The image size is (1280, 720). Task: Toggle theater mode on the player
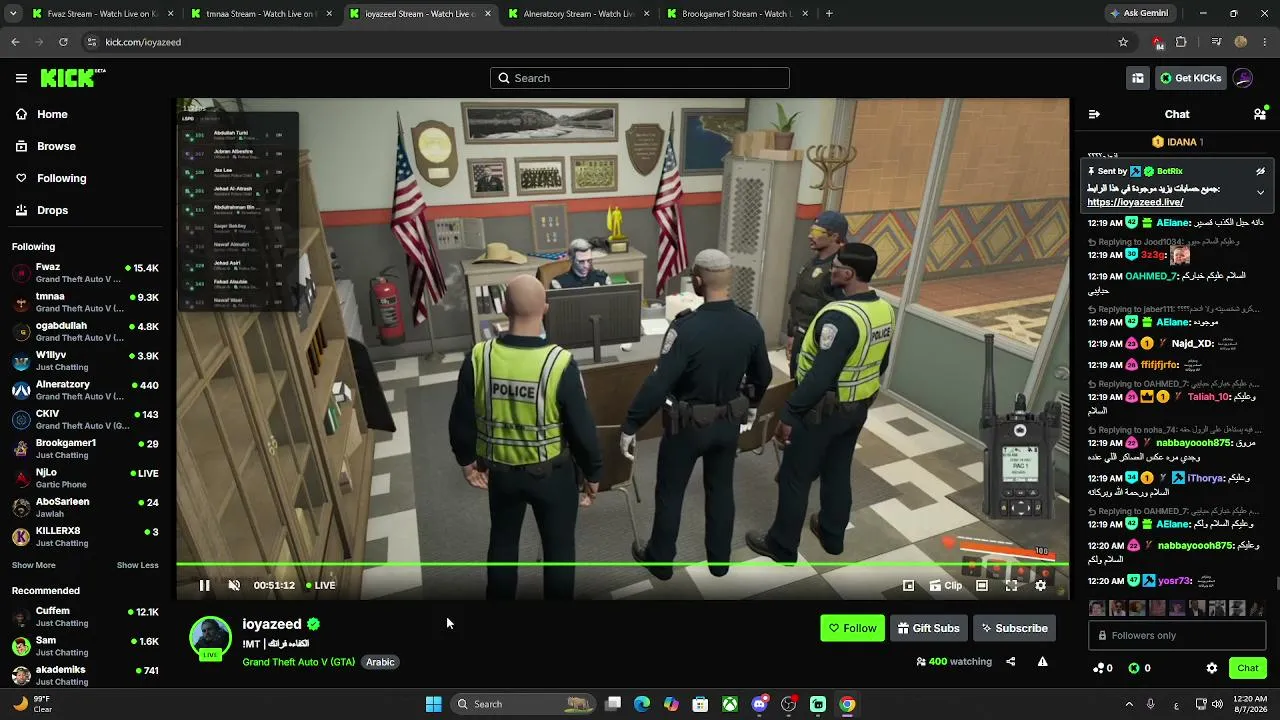pos(982,586)
